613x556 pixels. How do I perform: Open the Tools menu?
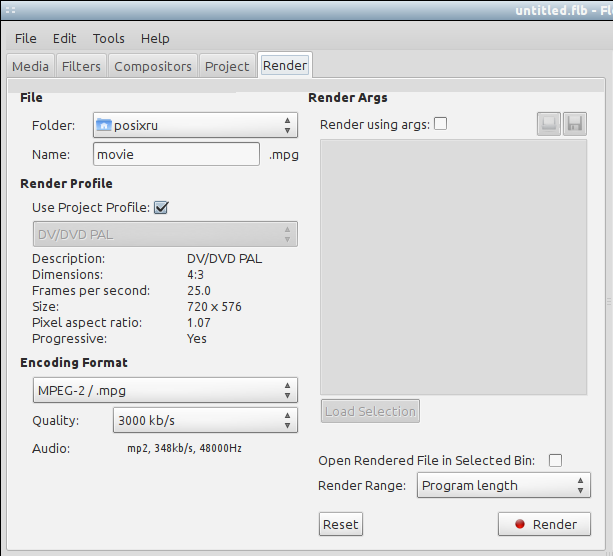pyautogui.click(x=109, y=38)
